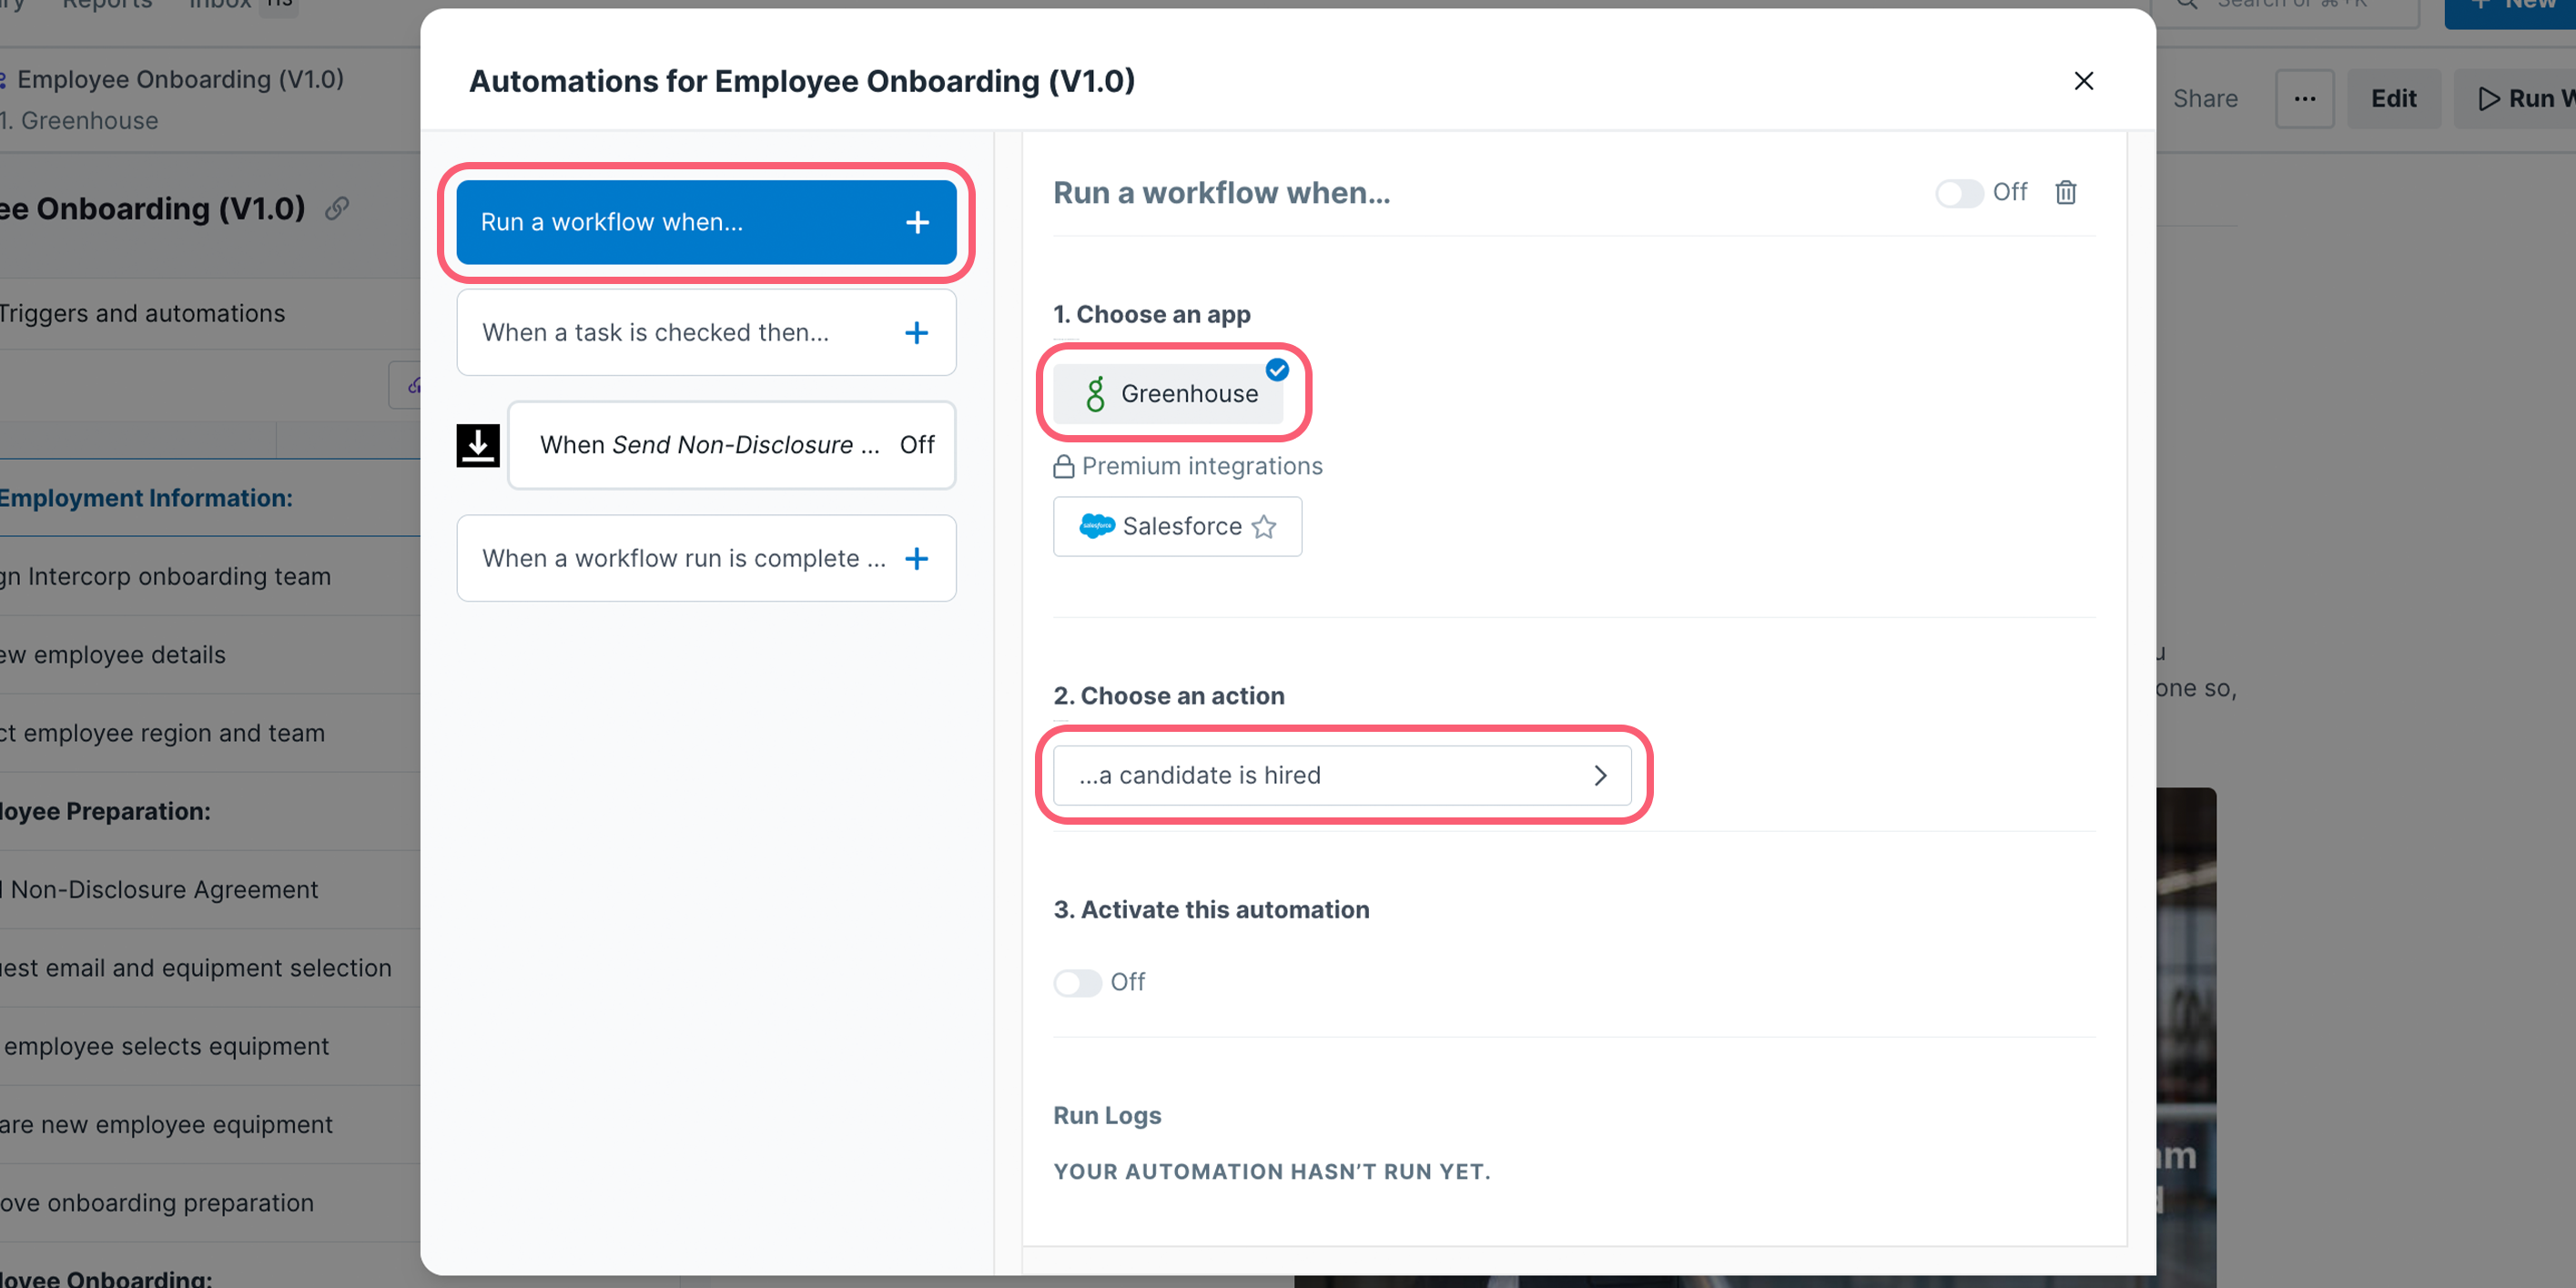Open the Reports menu in background

[x=107, y=5]
